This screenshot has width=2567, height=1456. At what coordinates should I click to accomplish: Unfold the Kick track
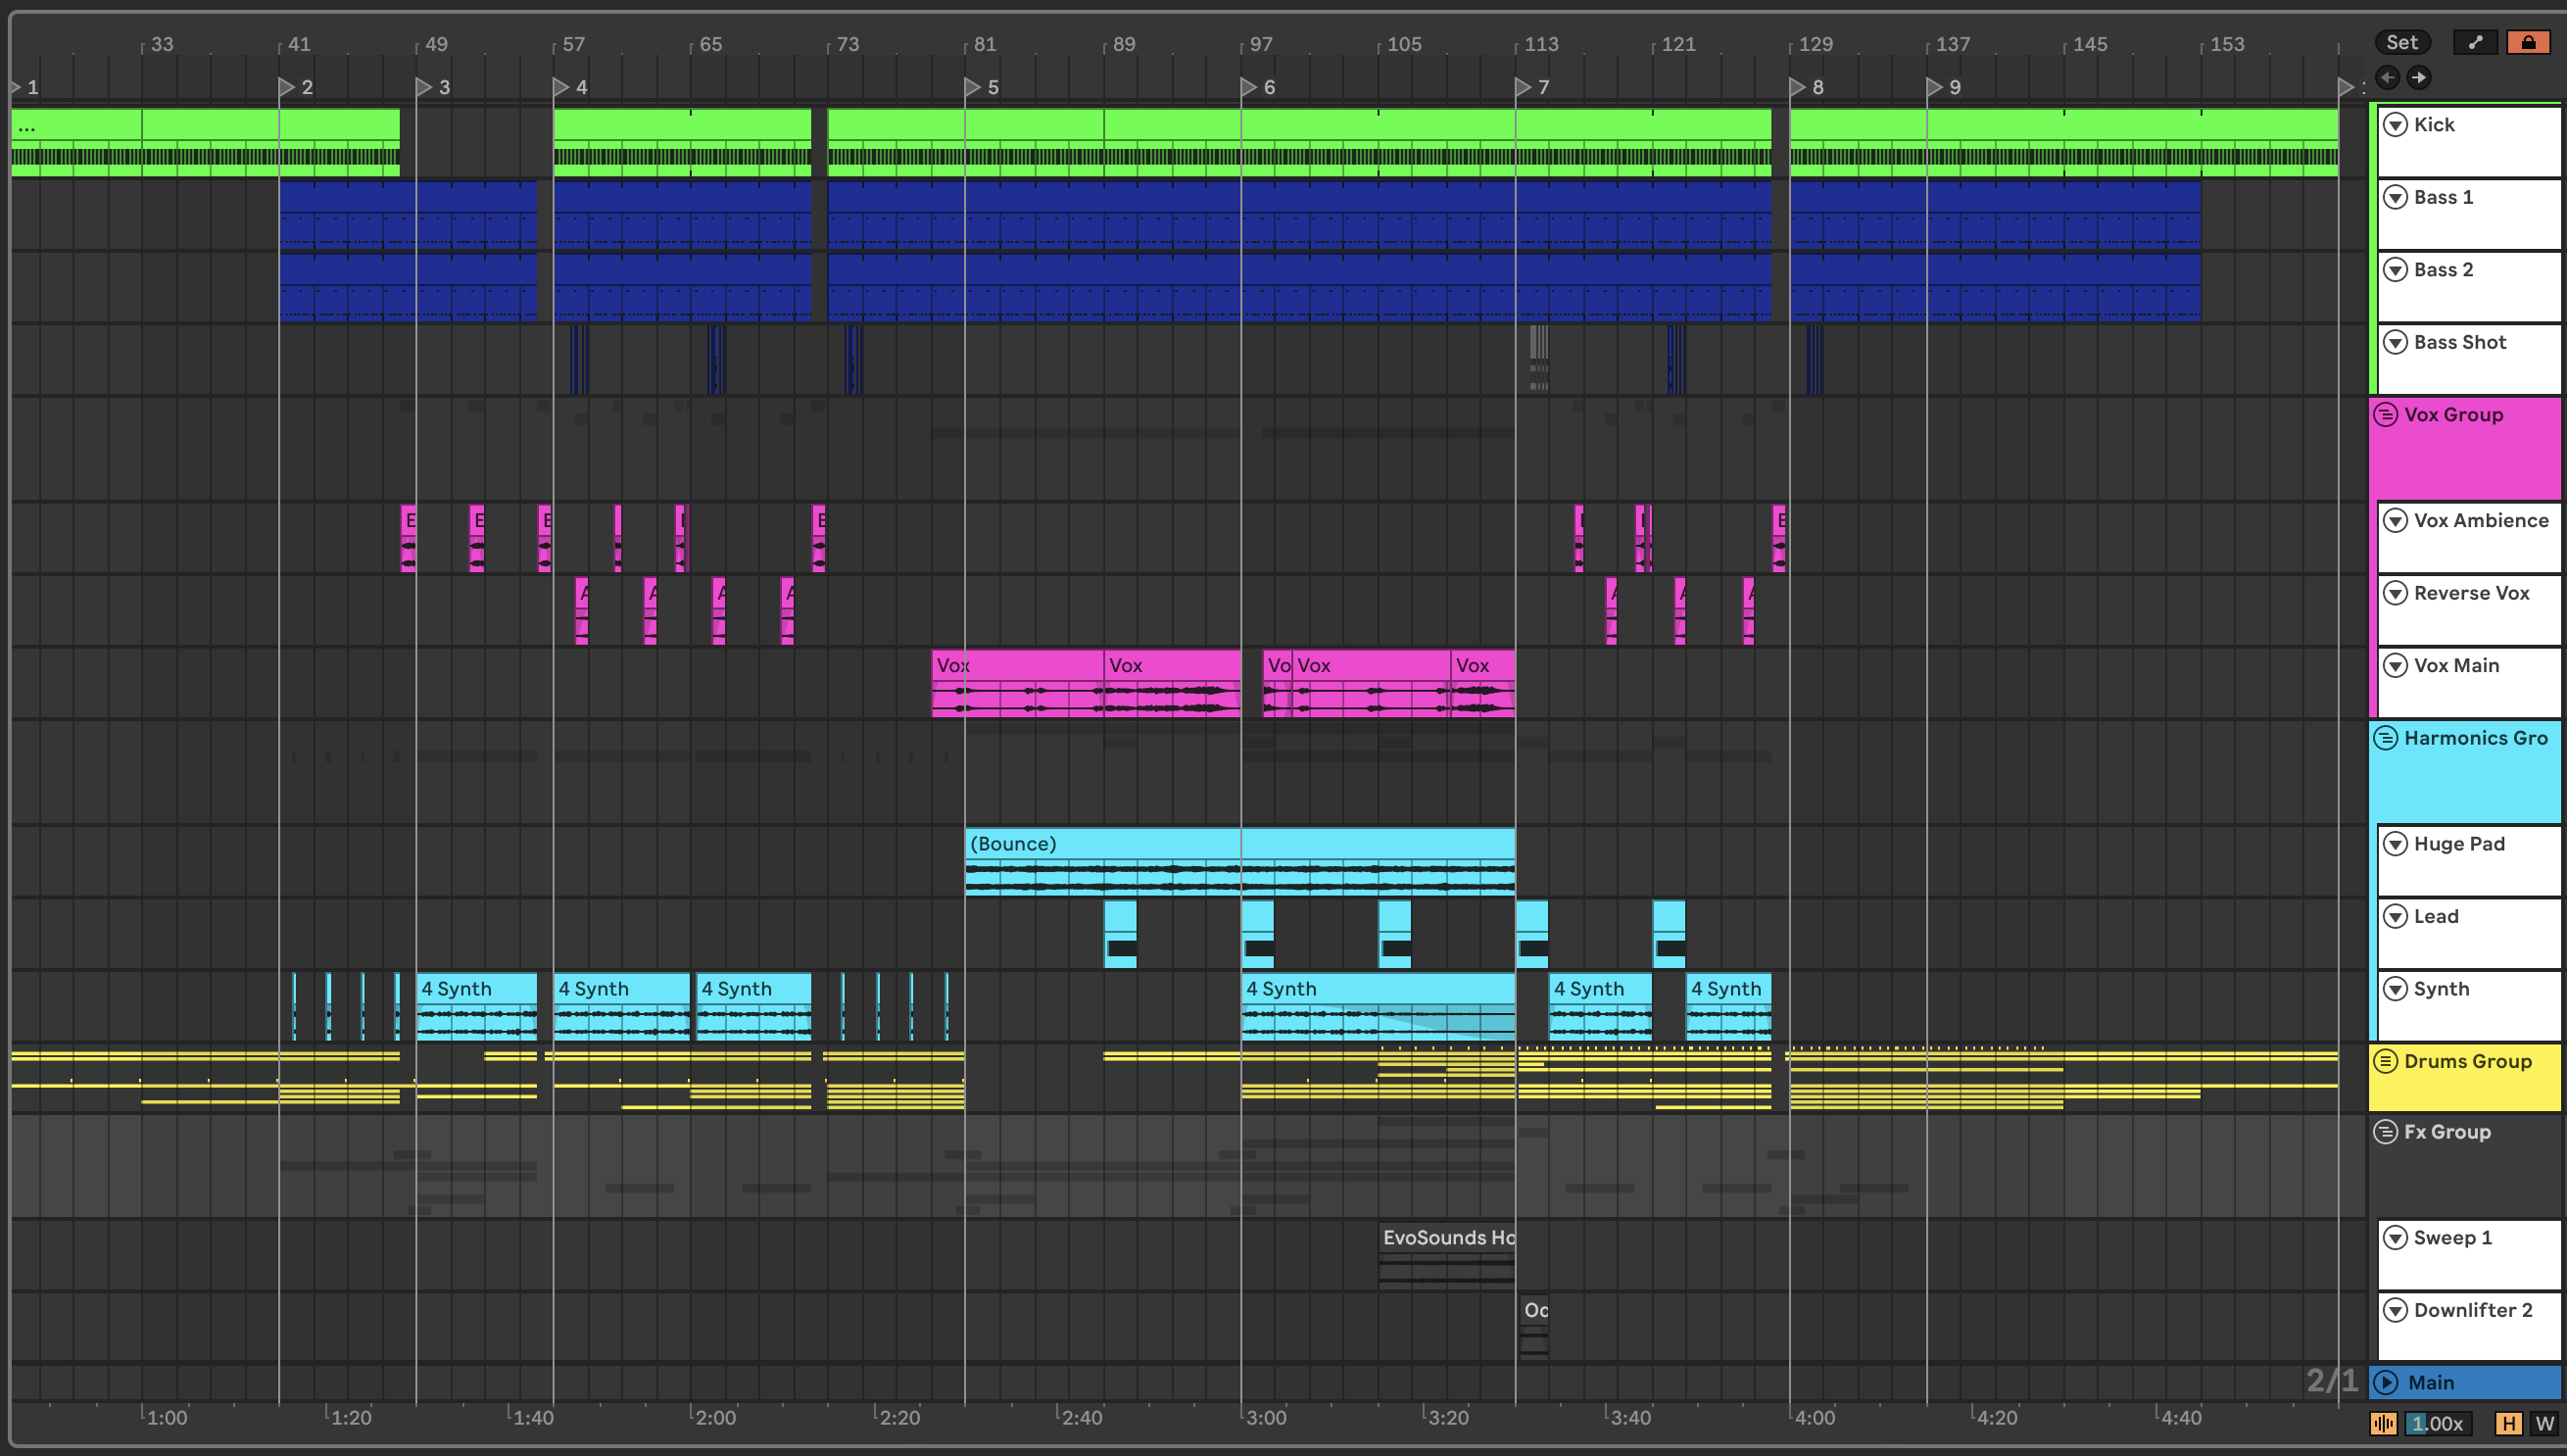[2395, 125]
